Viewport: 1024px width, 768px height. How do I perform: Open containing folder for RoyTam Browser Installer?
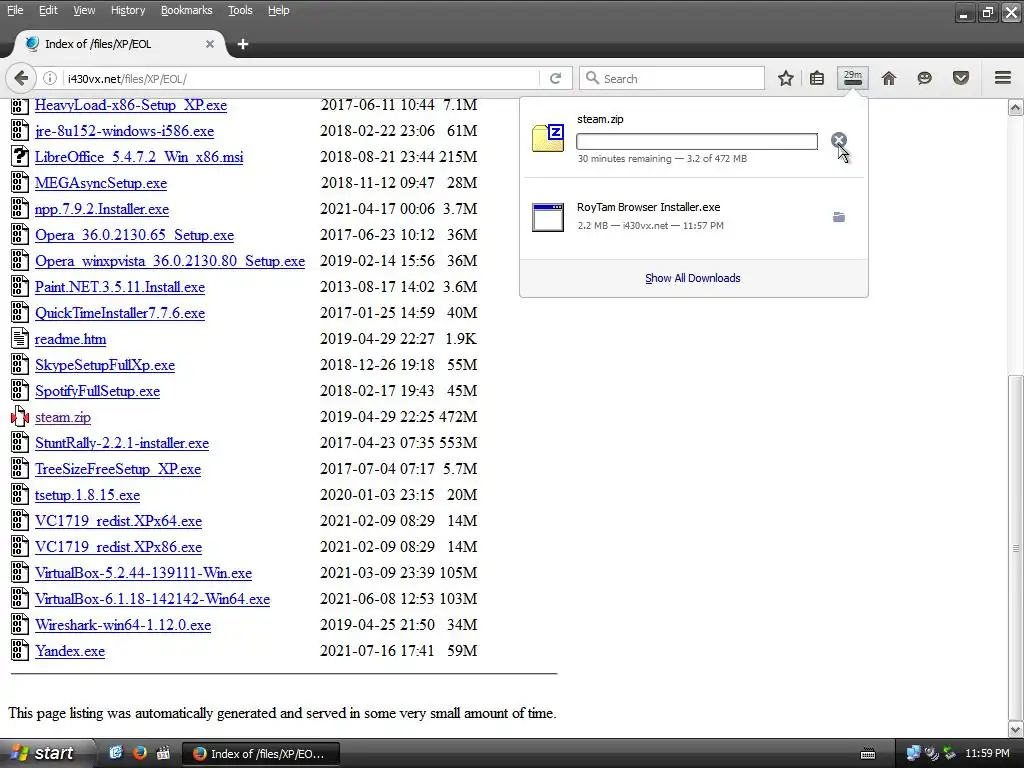[x=839, y=217]
